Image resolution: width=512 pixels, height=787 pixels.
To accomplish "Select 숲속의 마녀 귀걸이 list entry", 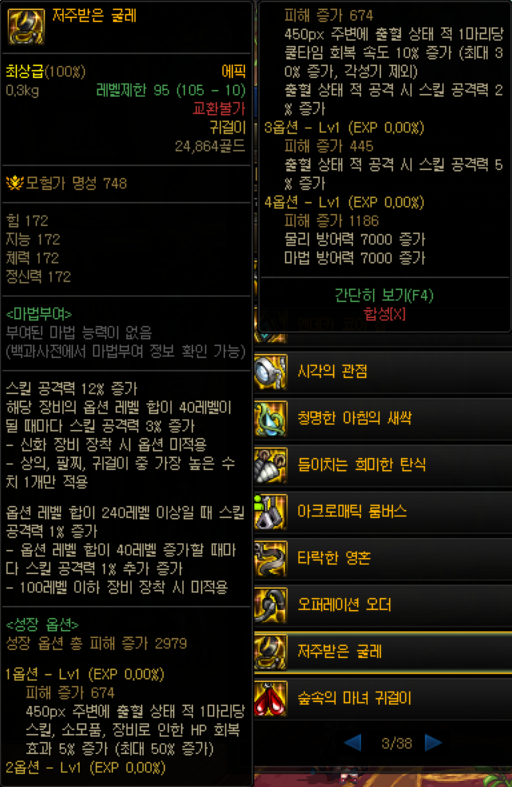I will click(383, 699).
